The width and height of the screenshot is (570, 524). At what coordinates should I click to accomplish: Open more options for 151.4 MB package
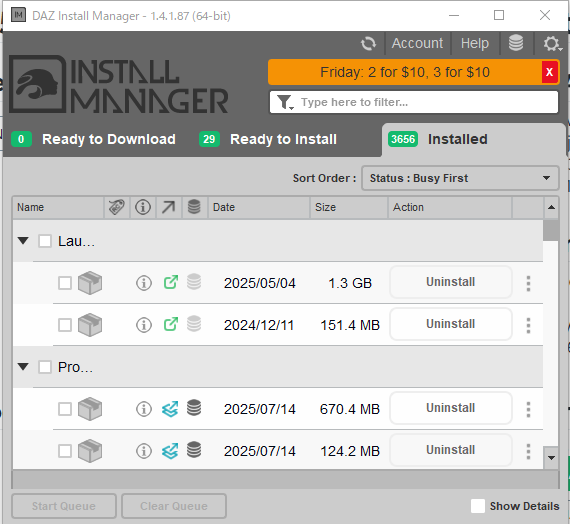tap(528, 325)
